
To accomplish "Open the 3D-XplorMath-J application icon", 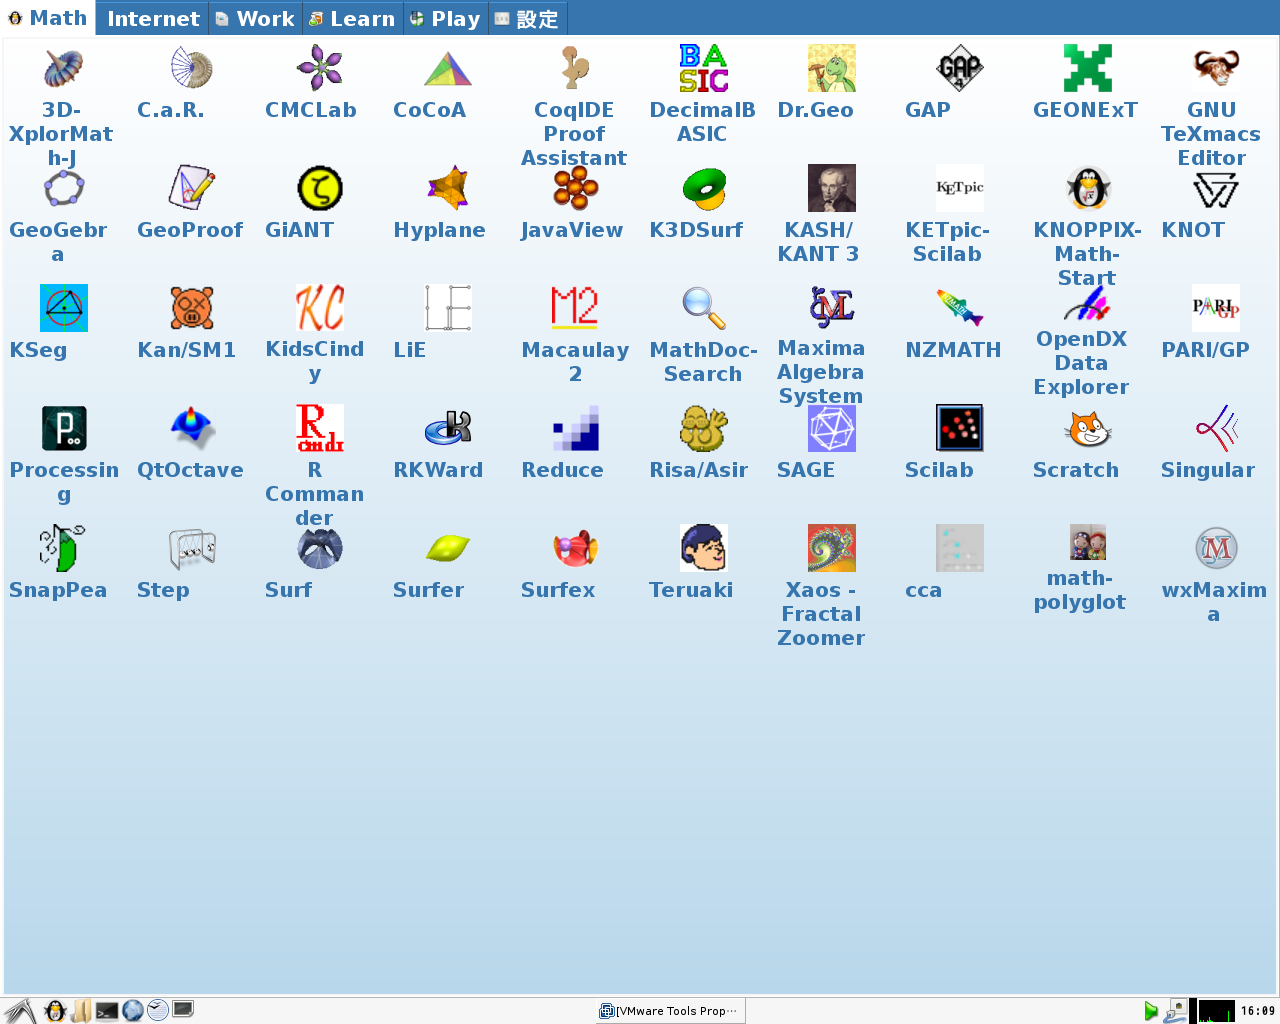I will tap(64, 68).
